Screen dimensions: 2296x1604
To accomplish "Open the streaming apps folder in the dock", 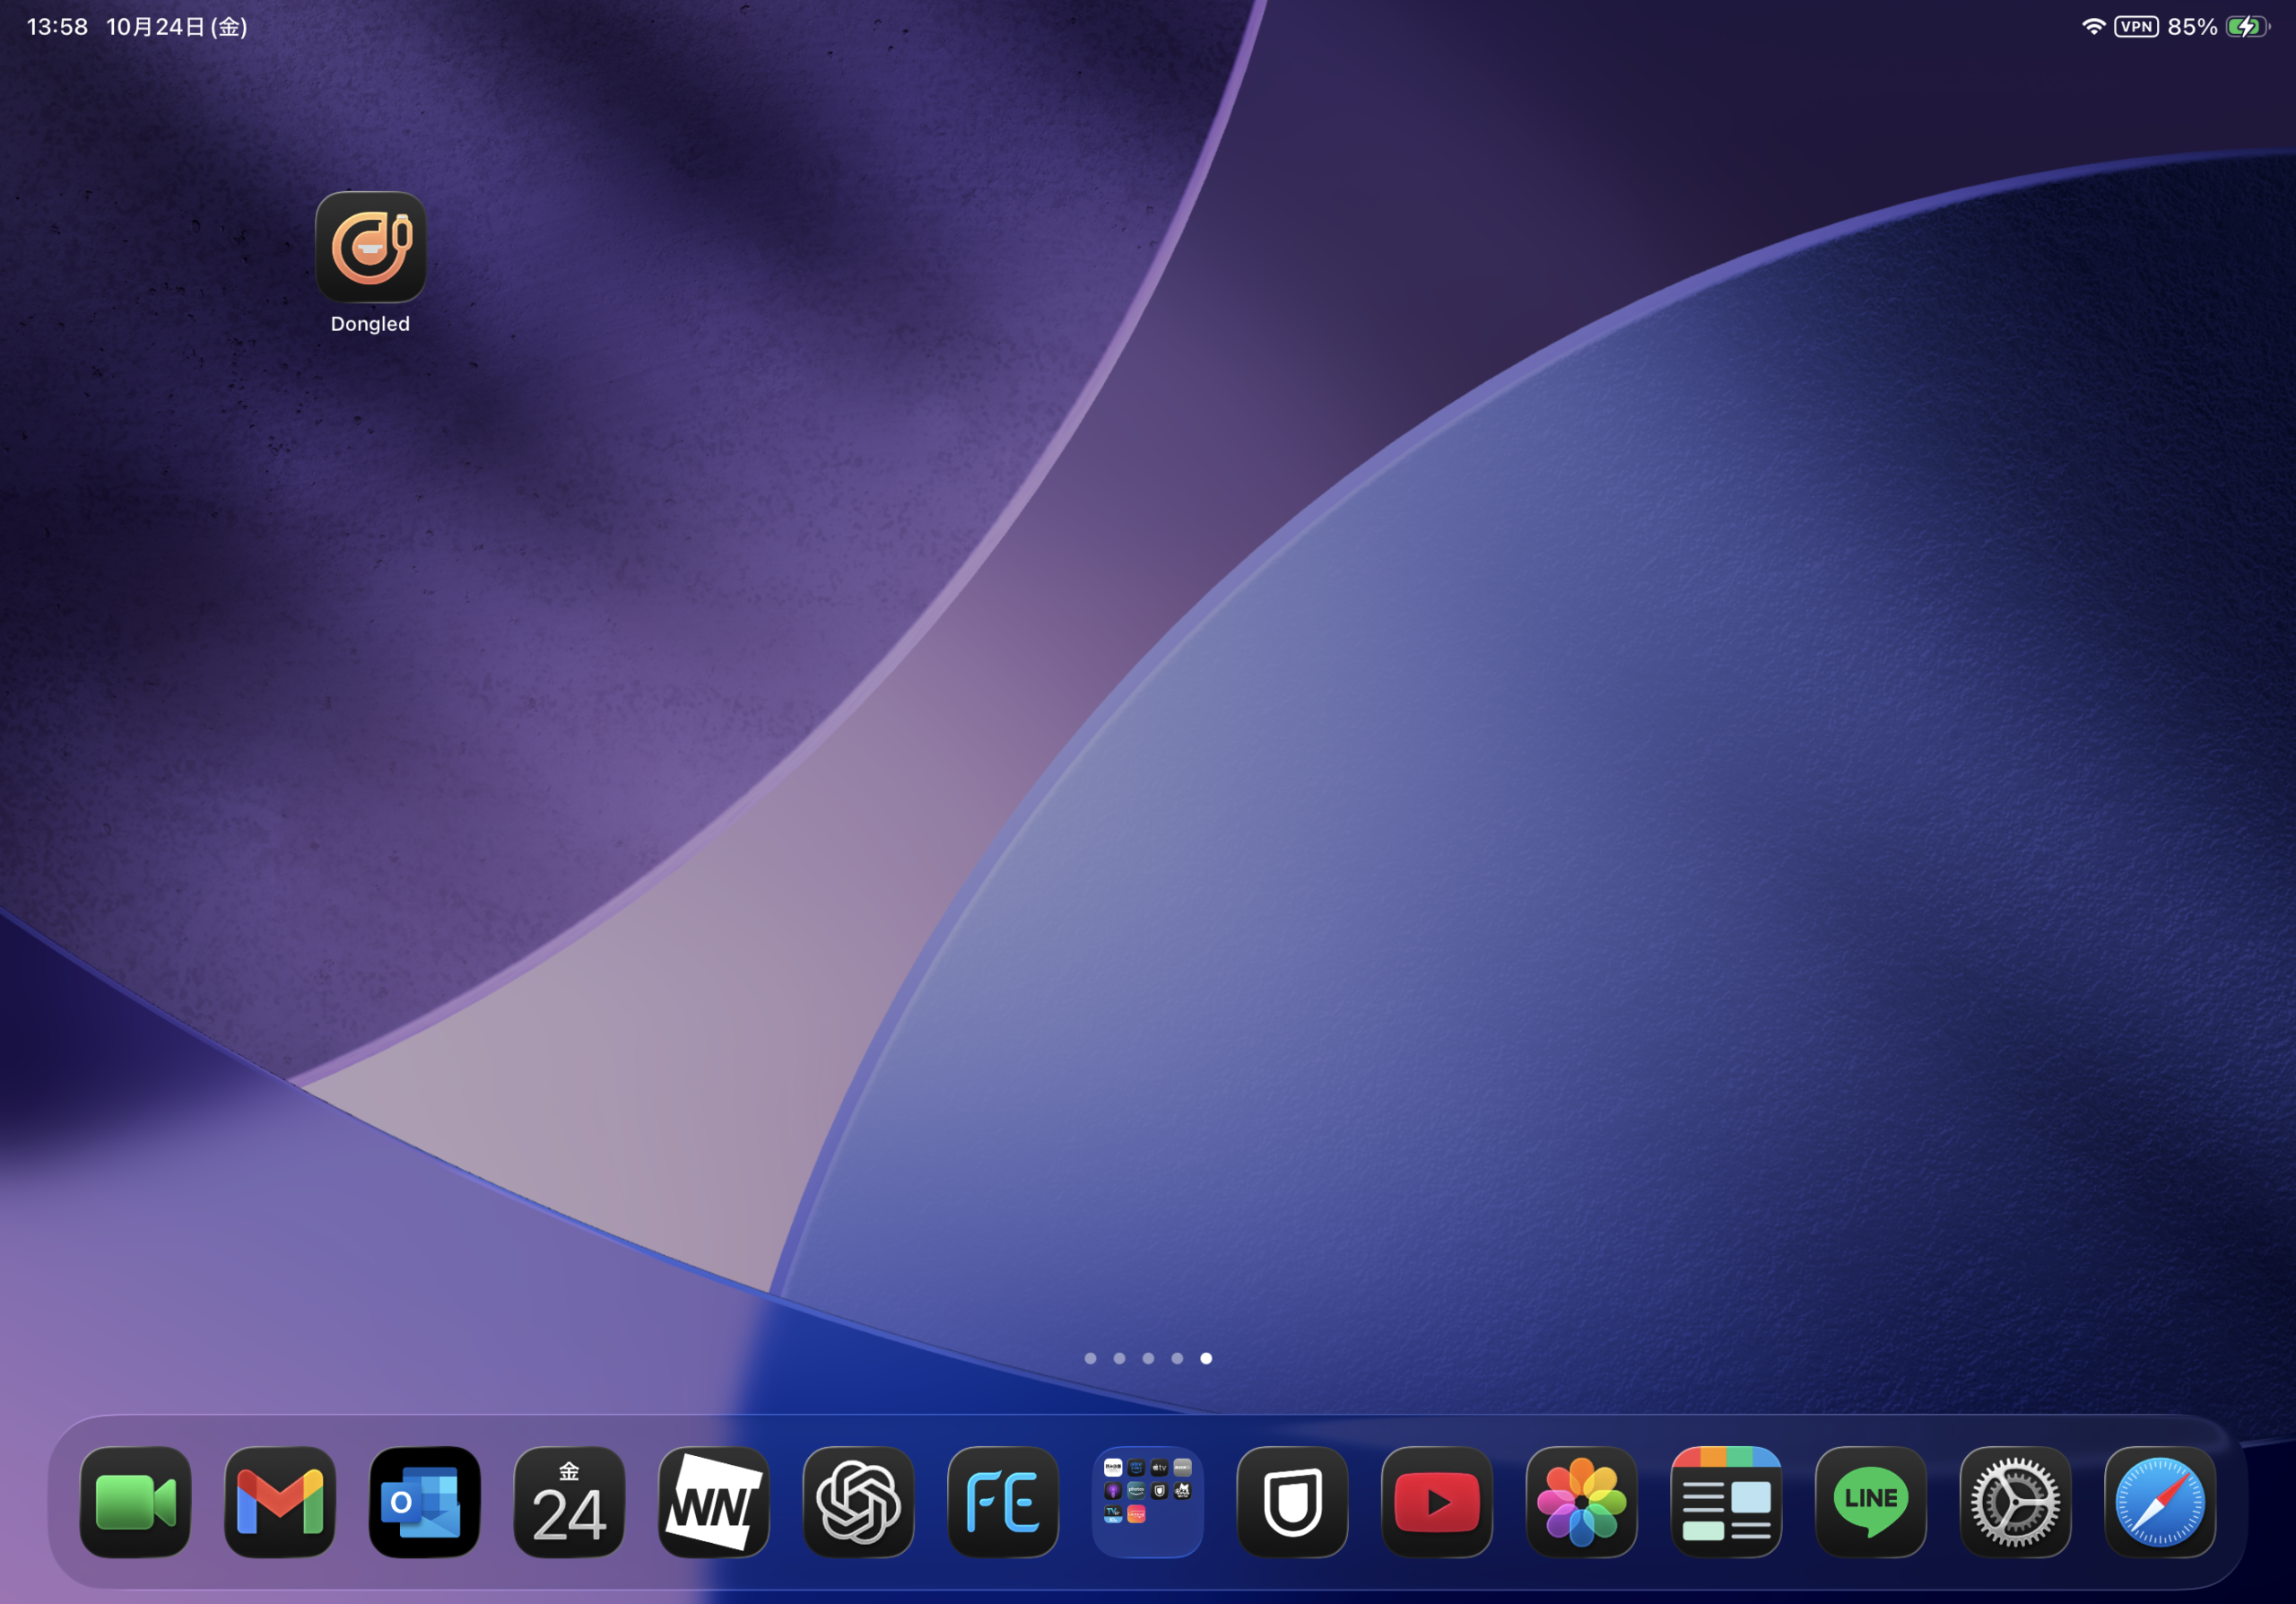I will click(x=1147, y=1502).
